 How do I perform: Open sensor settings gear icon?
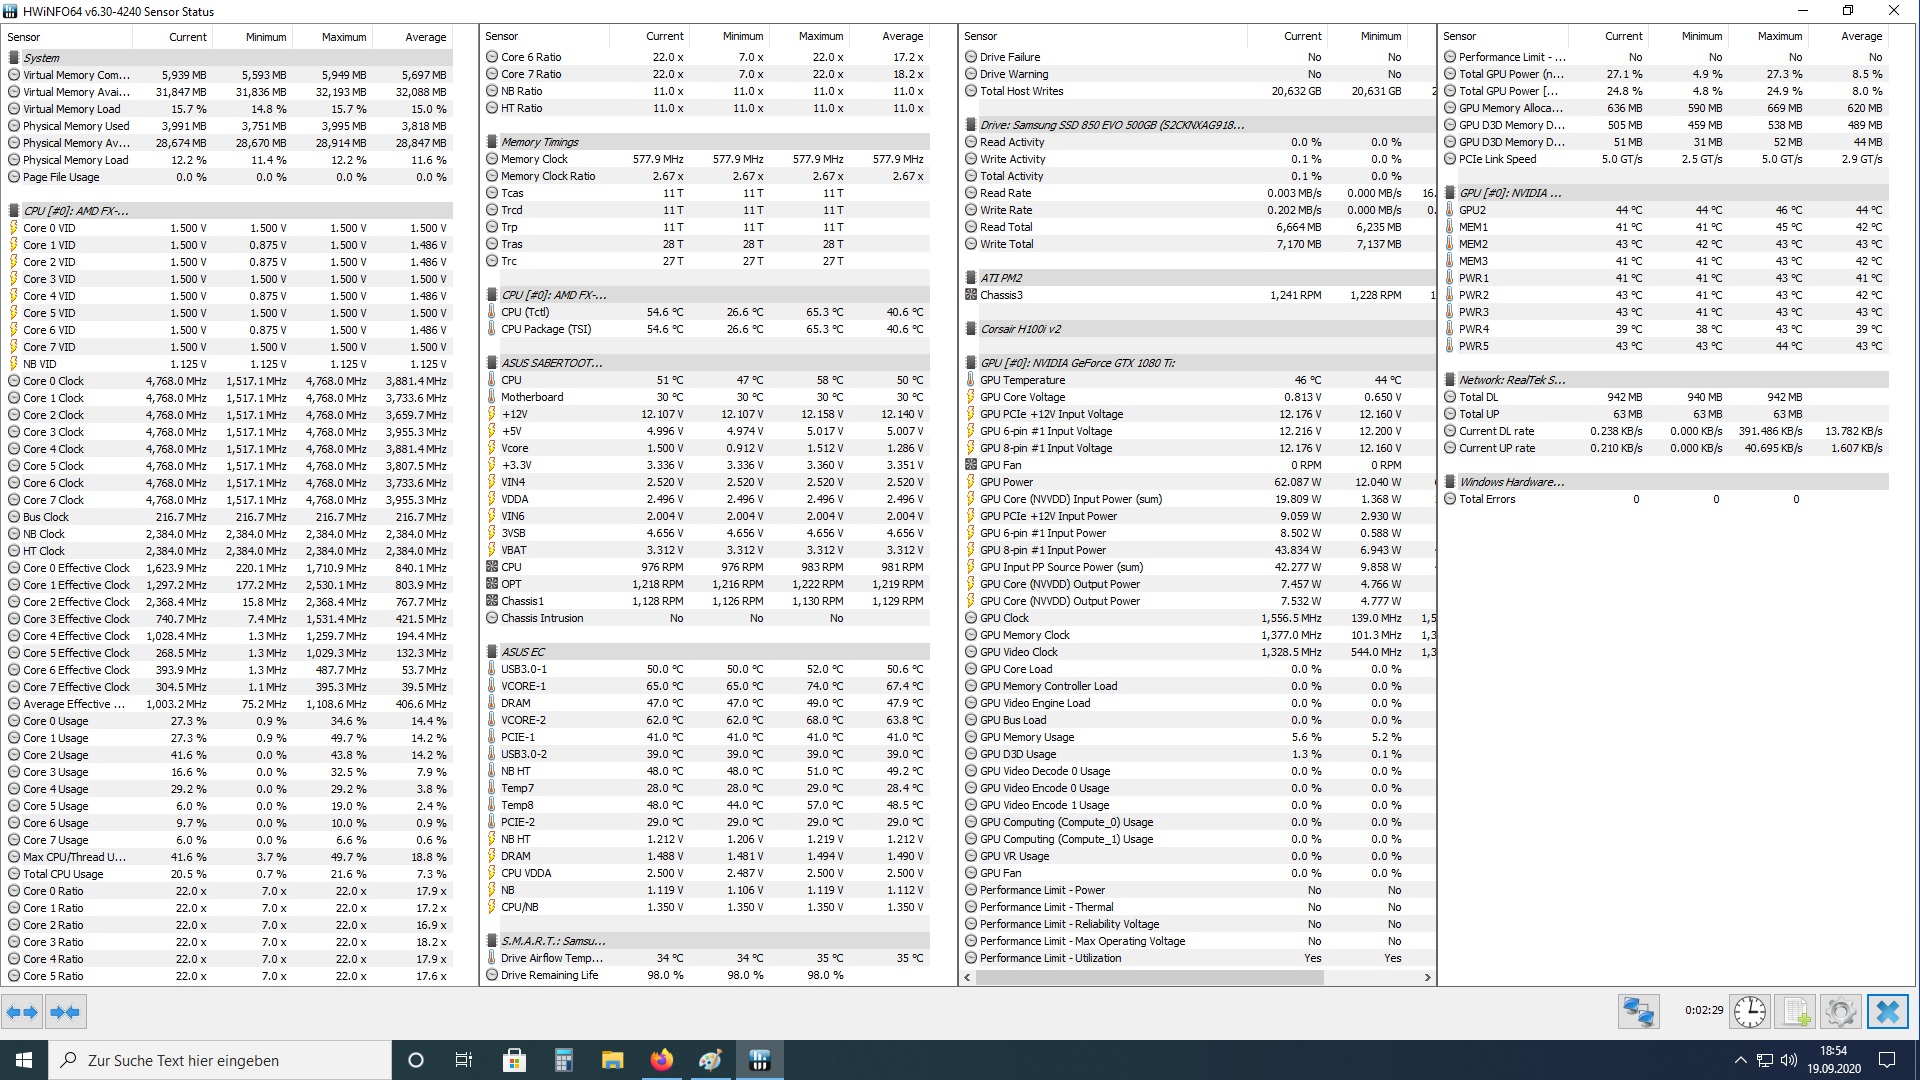(x=1841, y=1012)
